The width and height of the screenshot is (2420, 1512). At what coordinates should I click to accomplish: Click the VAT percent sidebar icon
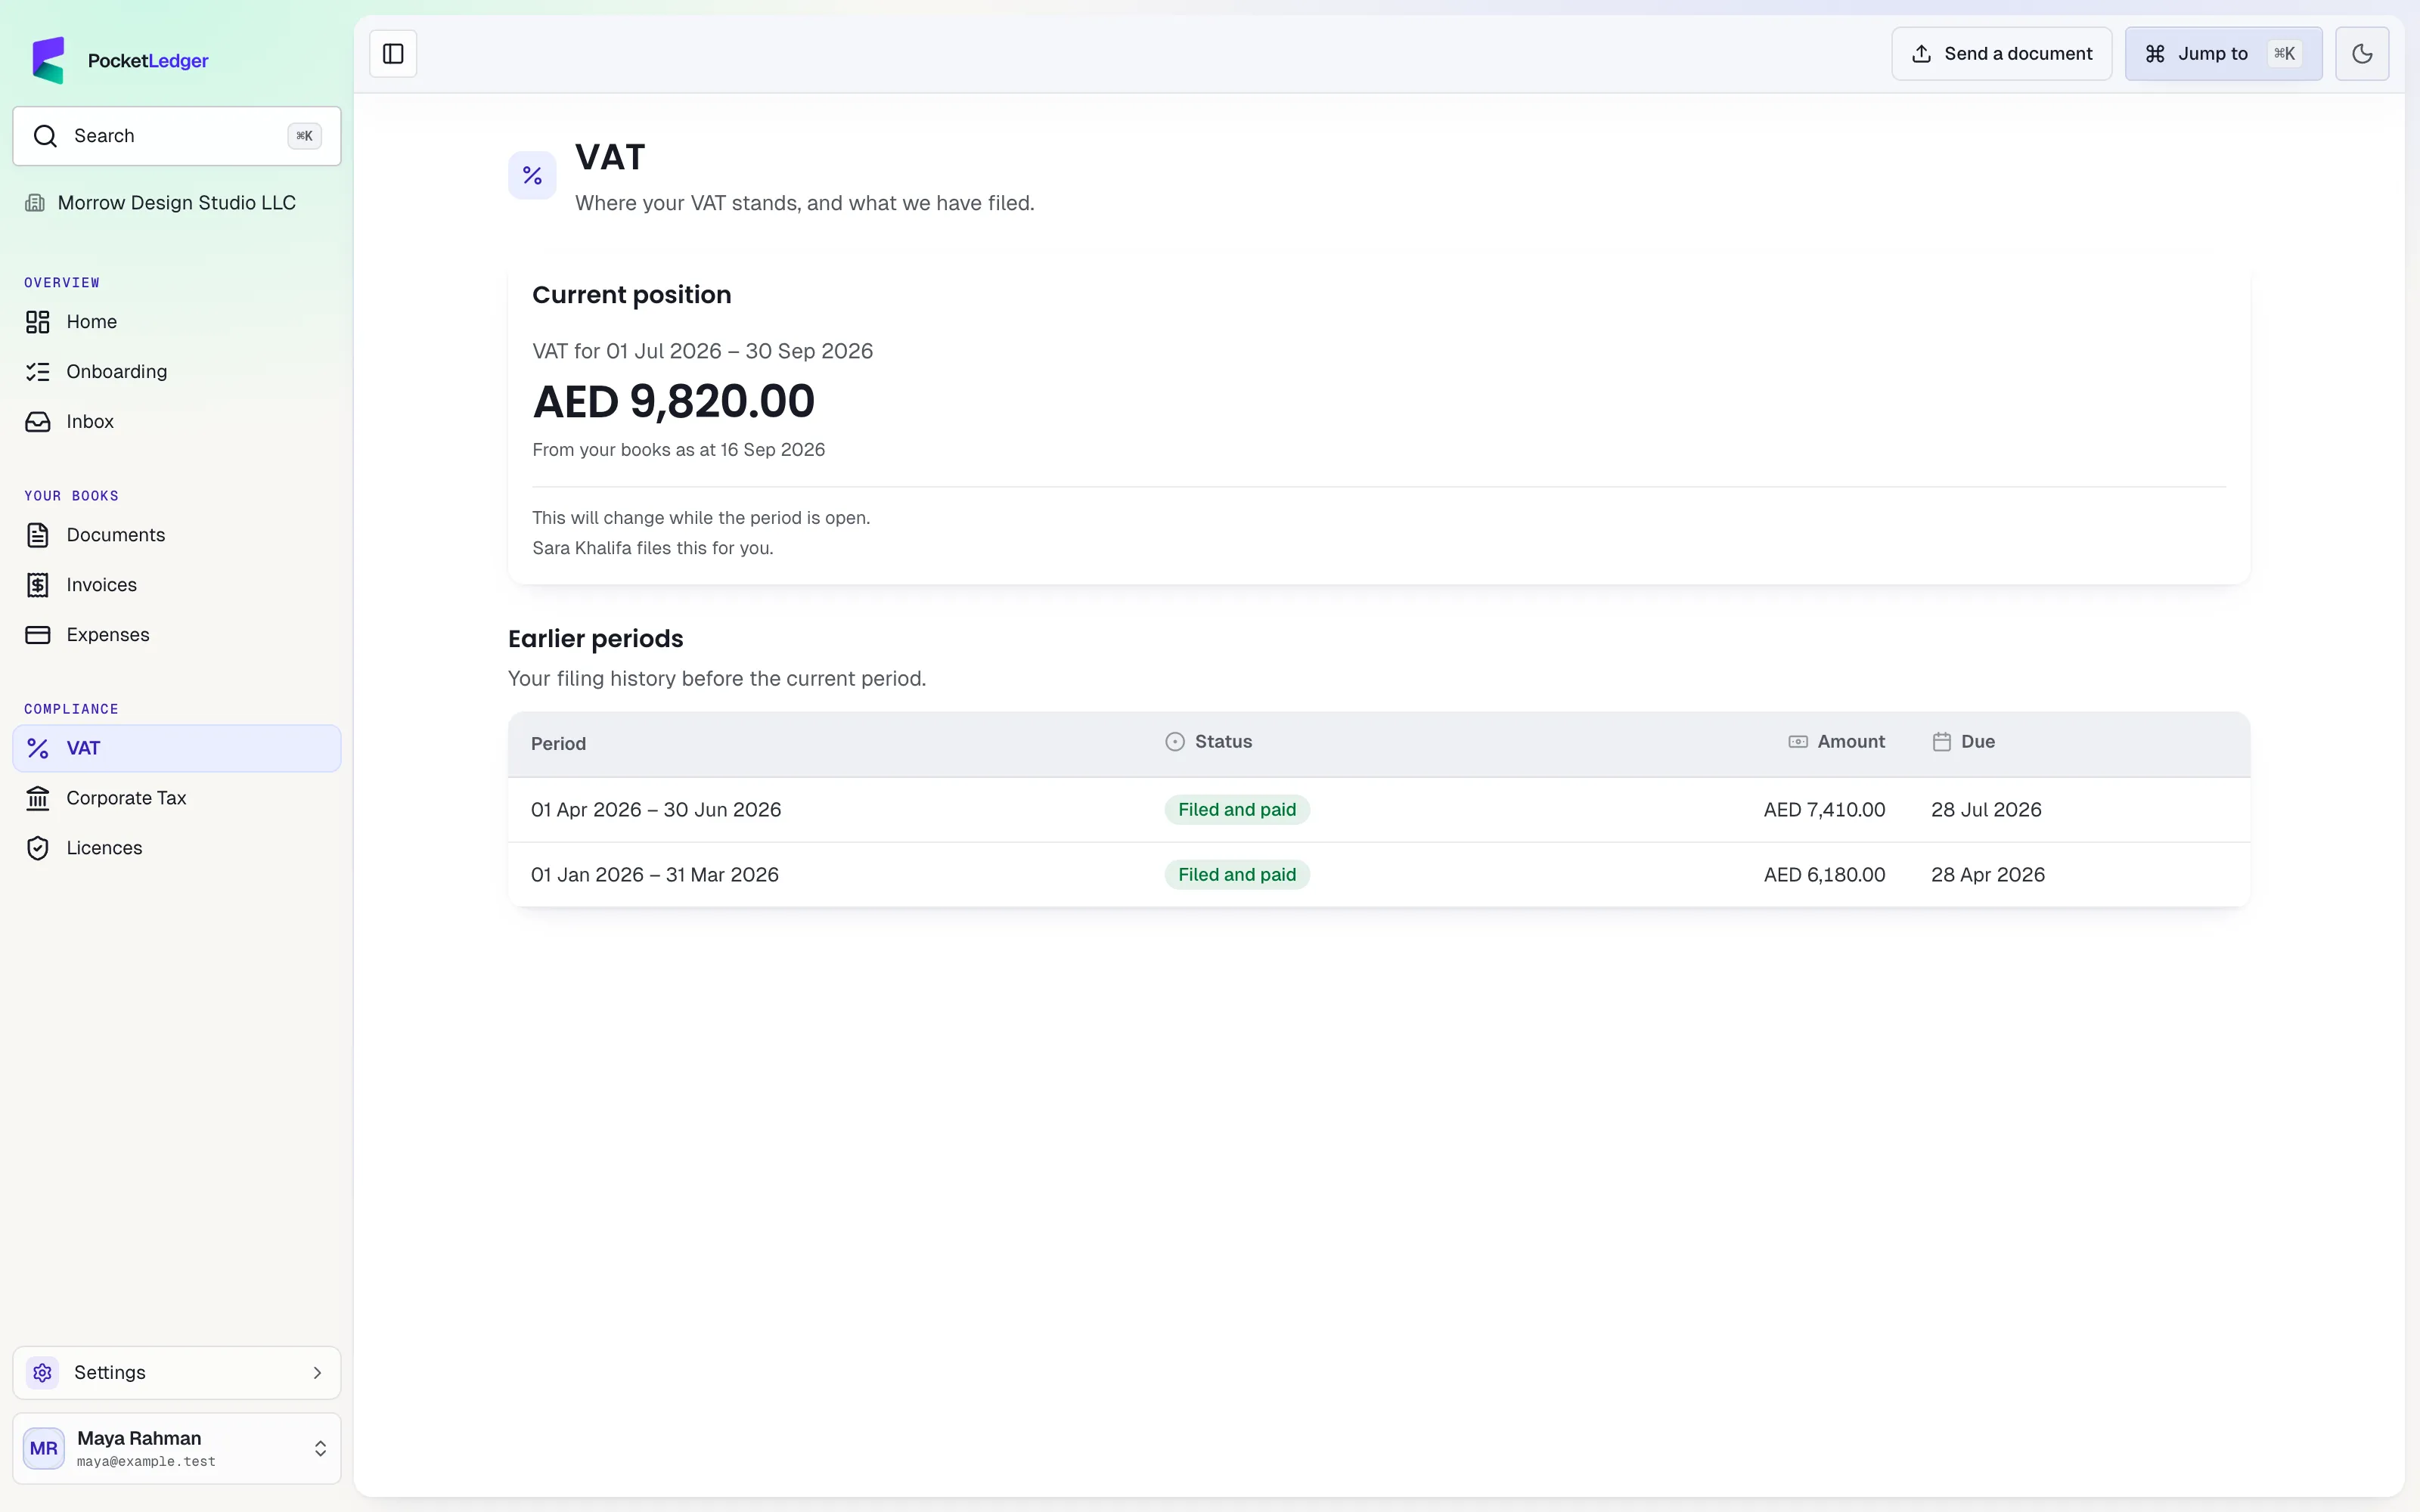[x=38, y=748]
